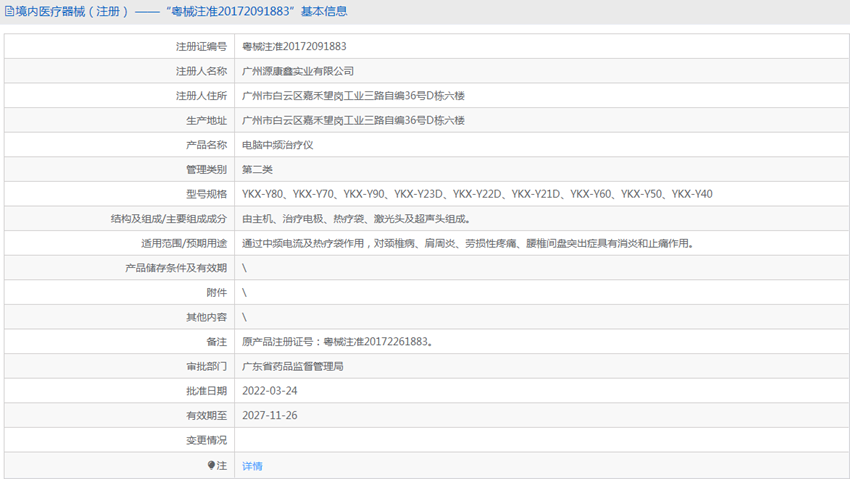
Task: Click the 第二类 management category value
Action: click(257, 170)
